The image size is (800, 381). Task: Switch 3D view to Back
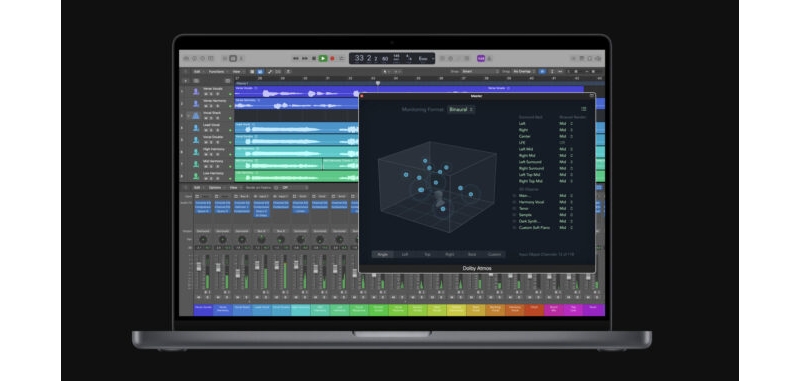(472, 254)
